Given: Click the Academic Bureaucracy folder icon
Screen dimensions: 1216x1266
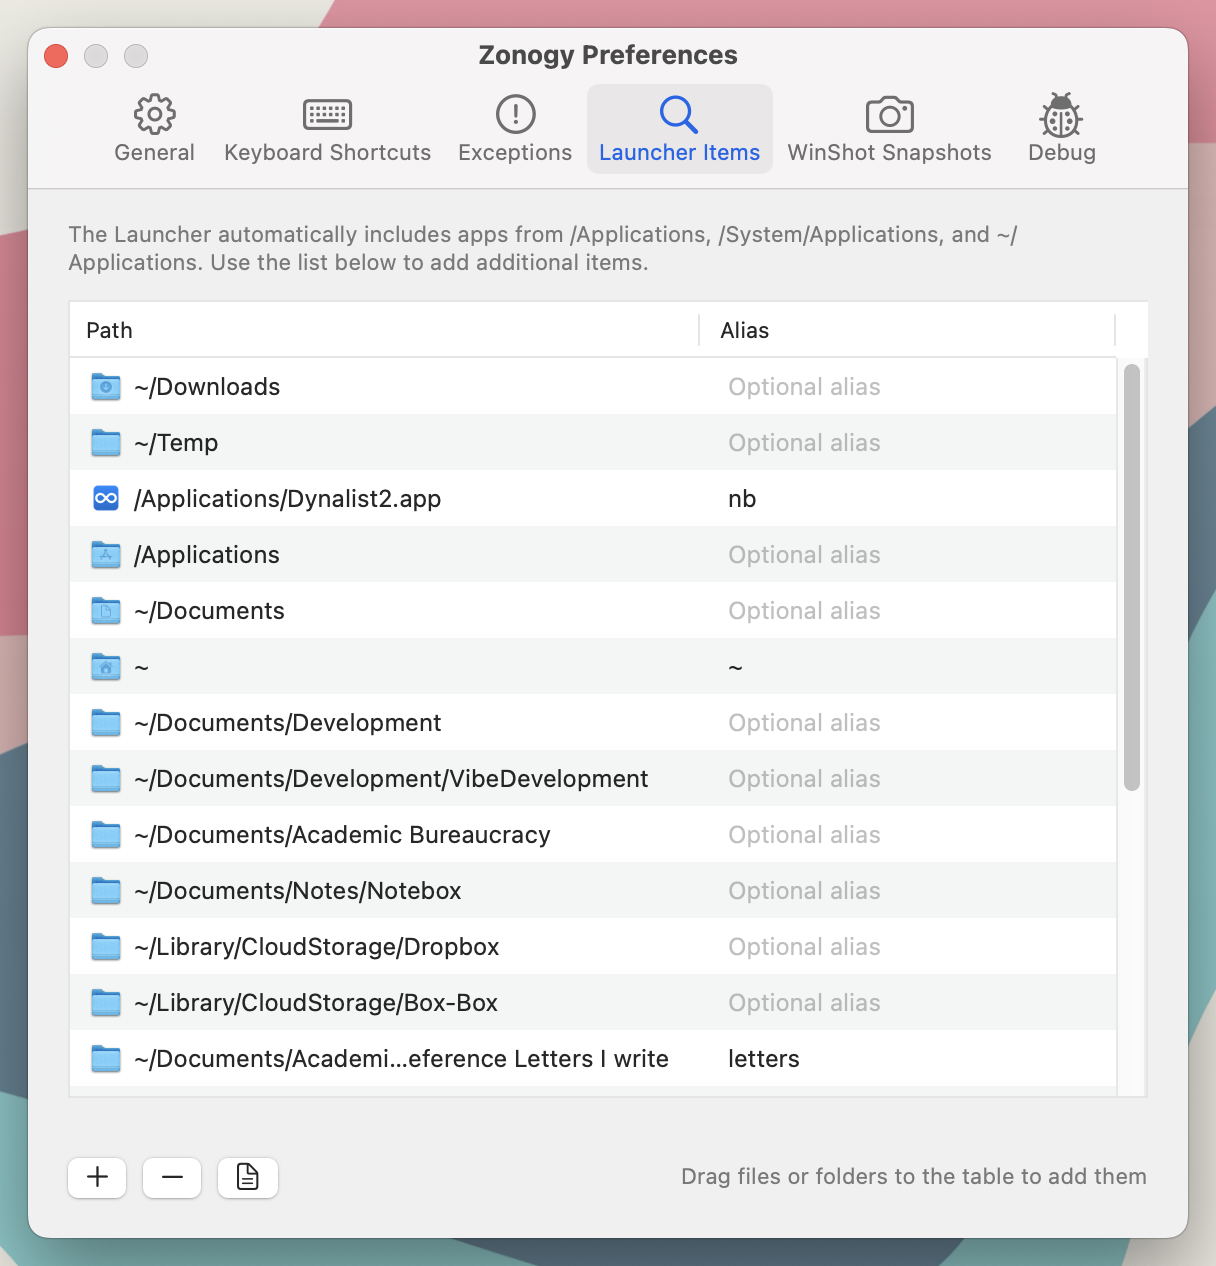Looking at the screenshot, I should point(106,834).
